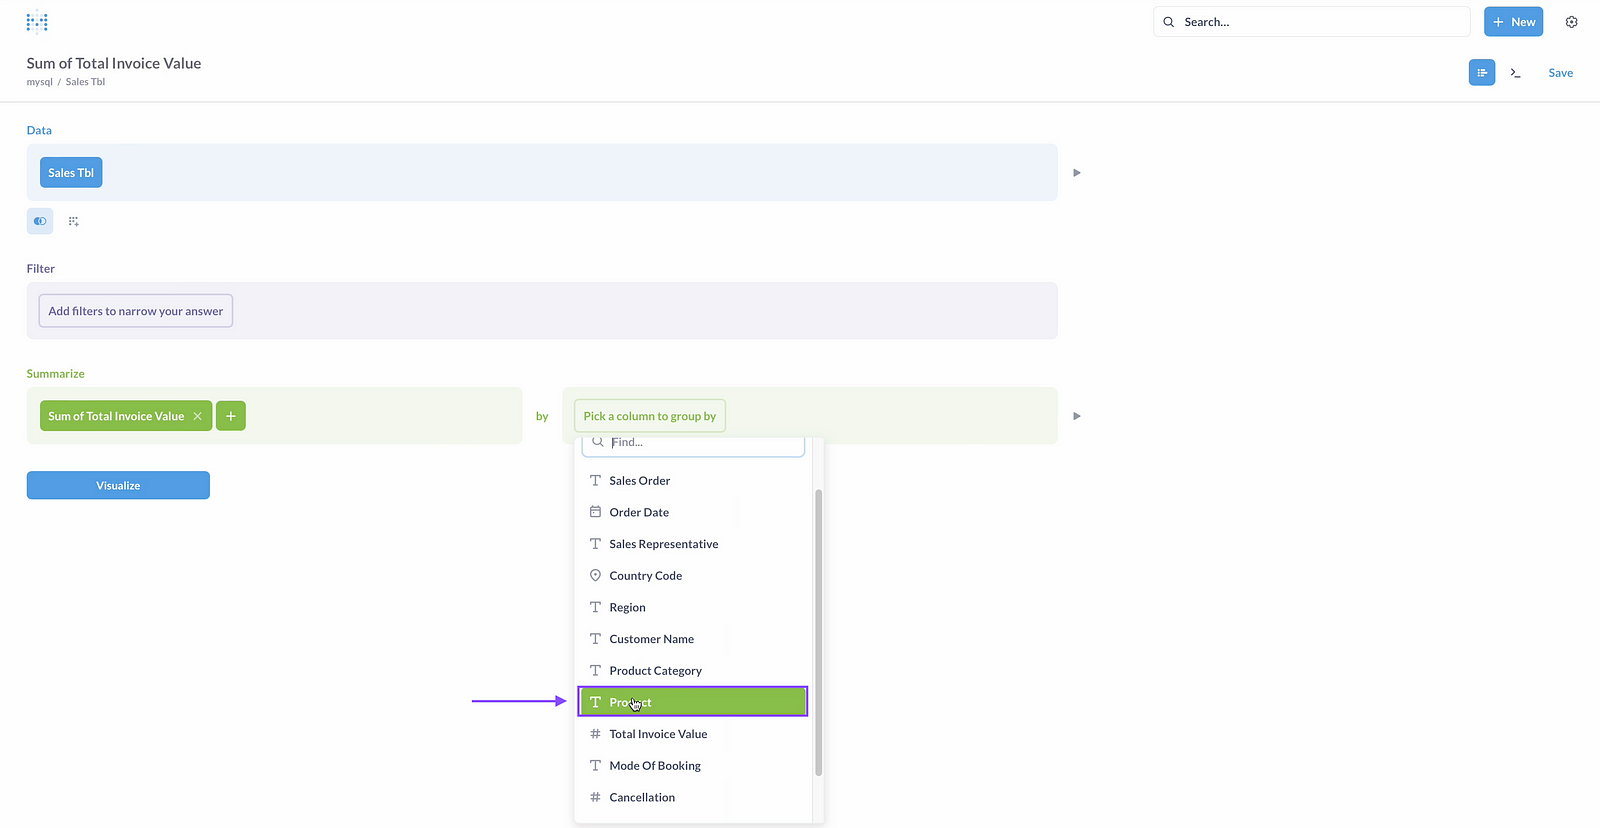Choose Order Date column option
1600x828 pixels.
click(x=639, y=512)
